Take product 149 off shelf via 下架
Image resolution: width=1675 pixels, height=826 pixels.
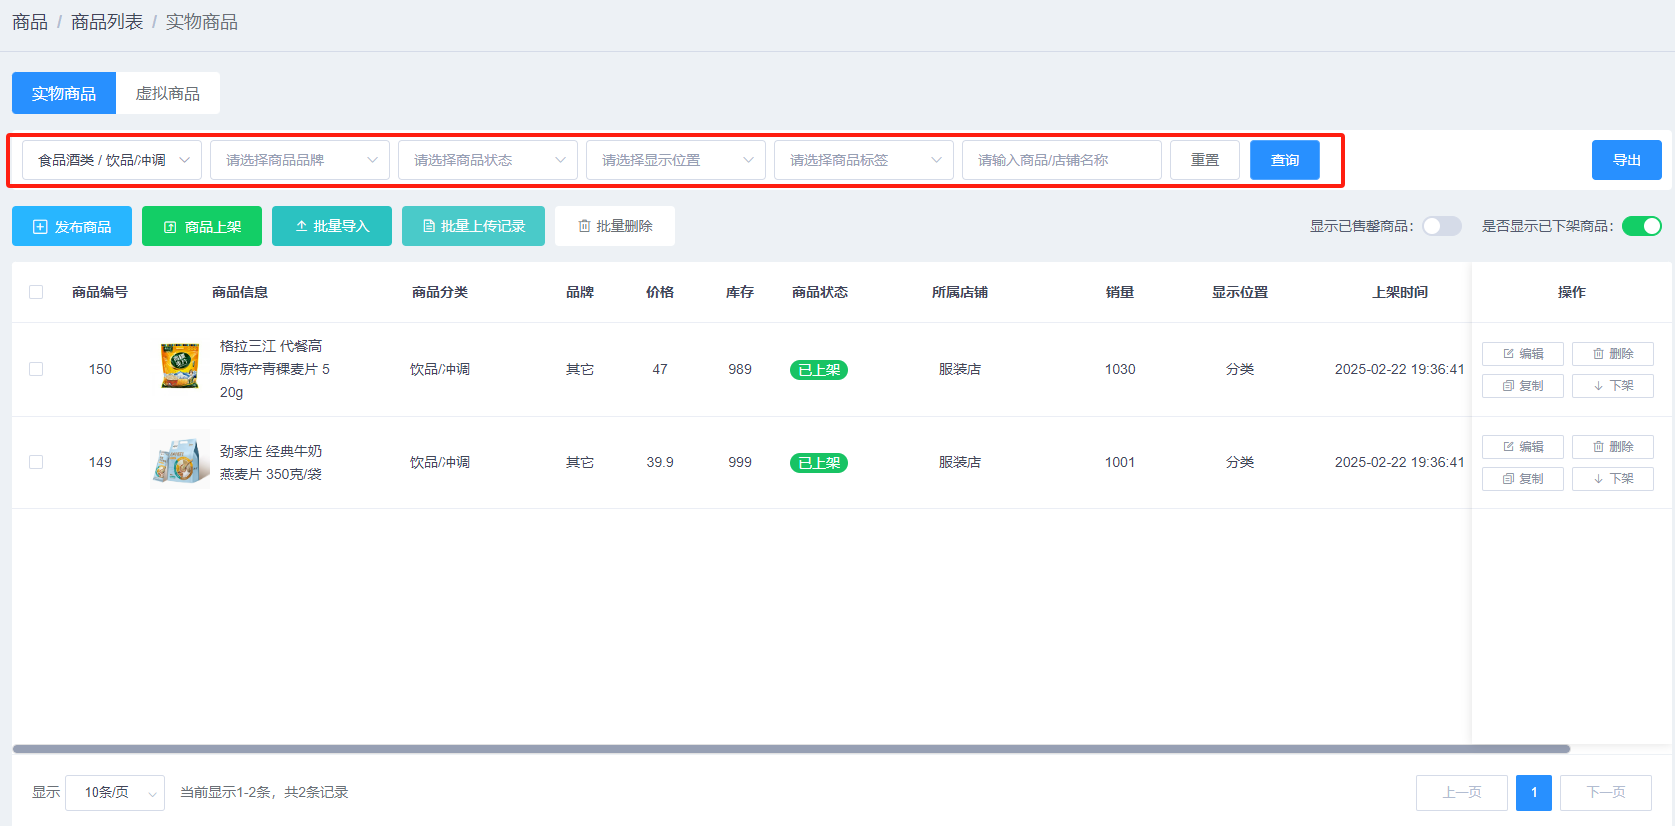click(1612, 479)
